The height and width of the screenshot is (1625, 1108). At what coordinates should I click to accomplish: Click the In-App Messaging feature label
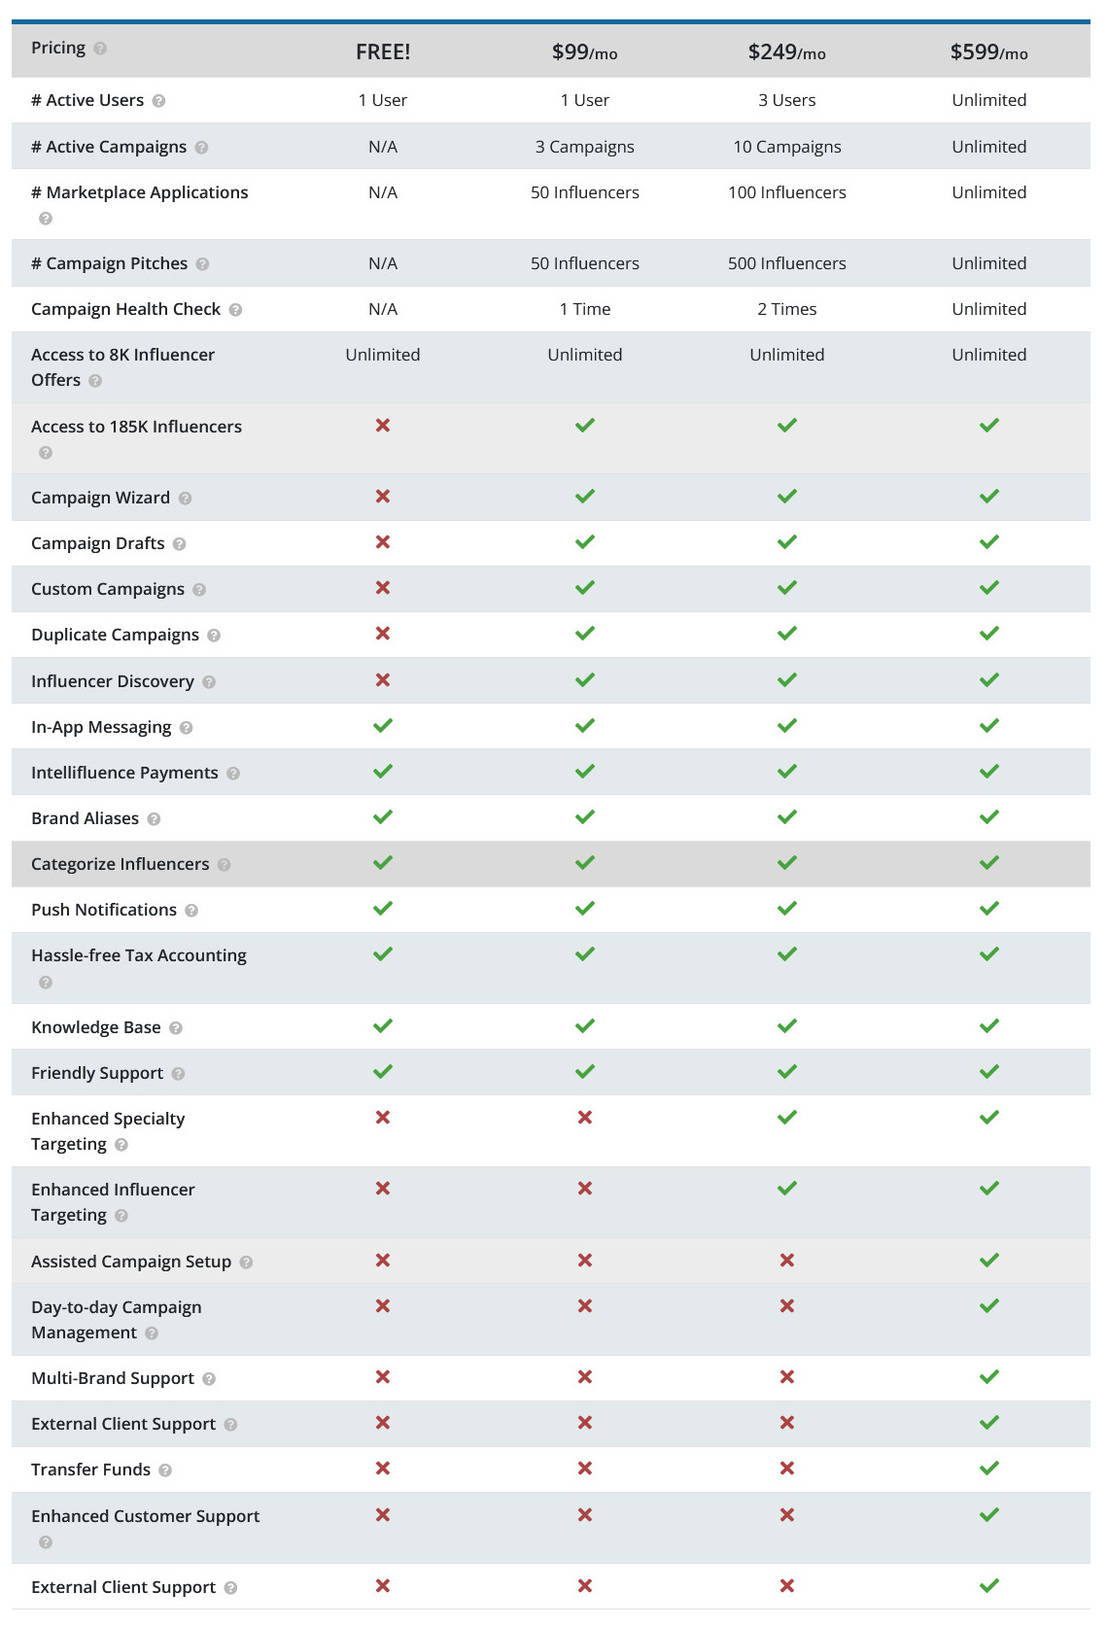pyautogui.click(x=101, y=727)
